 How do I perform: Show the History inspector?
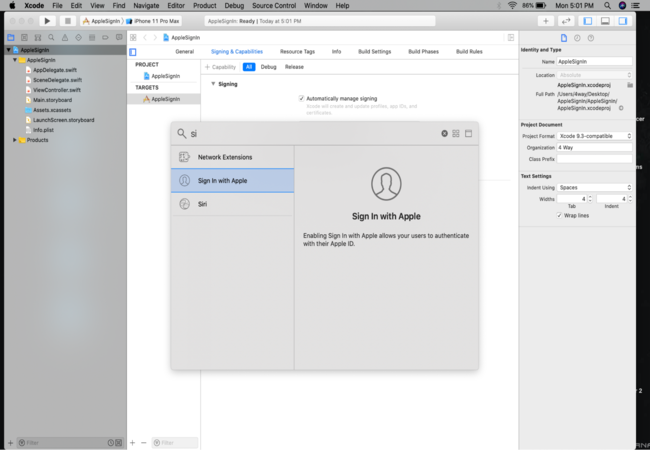[577, 38]
